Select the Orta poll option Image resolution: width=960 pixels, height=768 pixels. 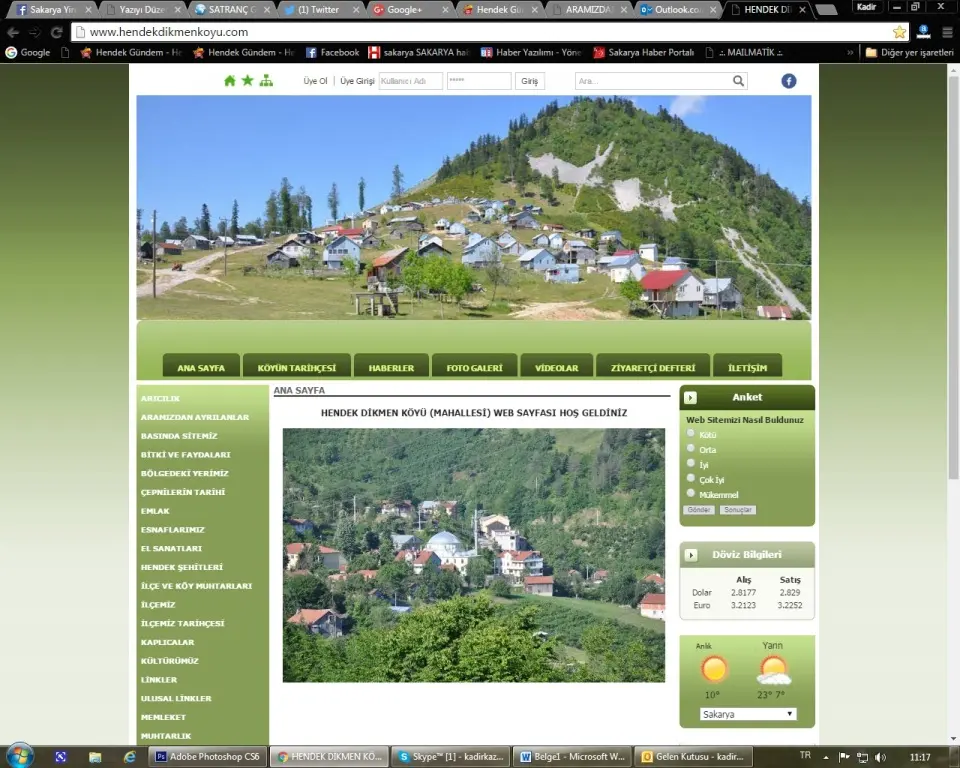point(691,448)
